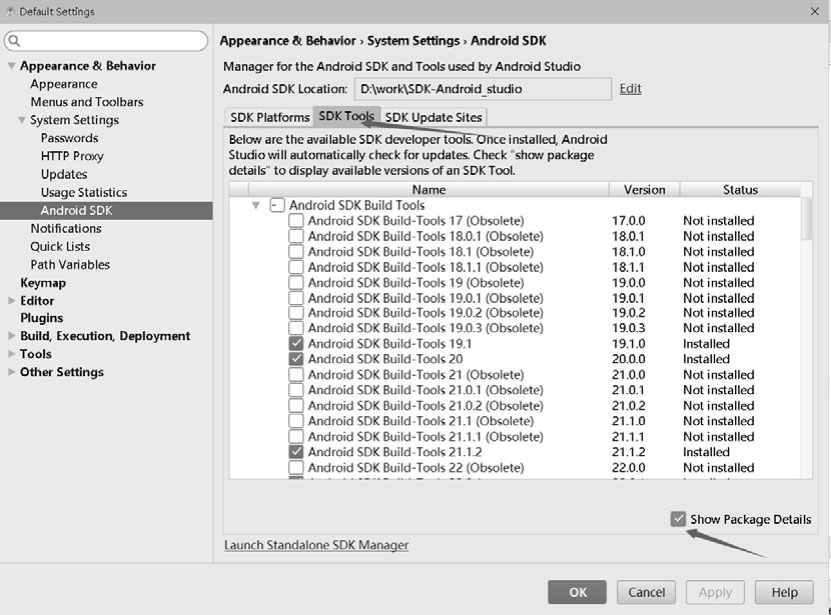
Task: Expand Build, Execution, Deployment node
Action: (x=11, y=336)
